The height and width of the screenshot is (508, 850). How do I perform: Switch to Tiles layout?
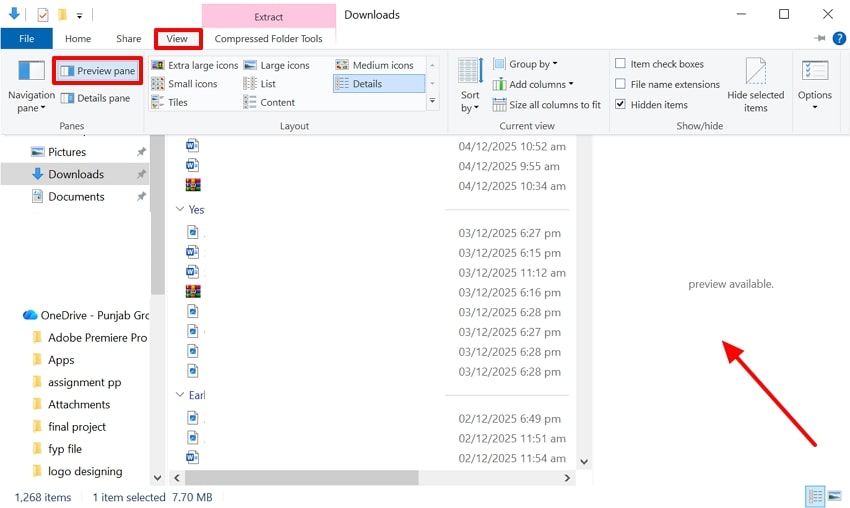pyautogui.click(x=170, y=102)
